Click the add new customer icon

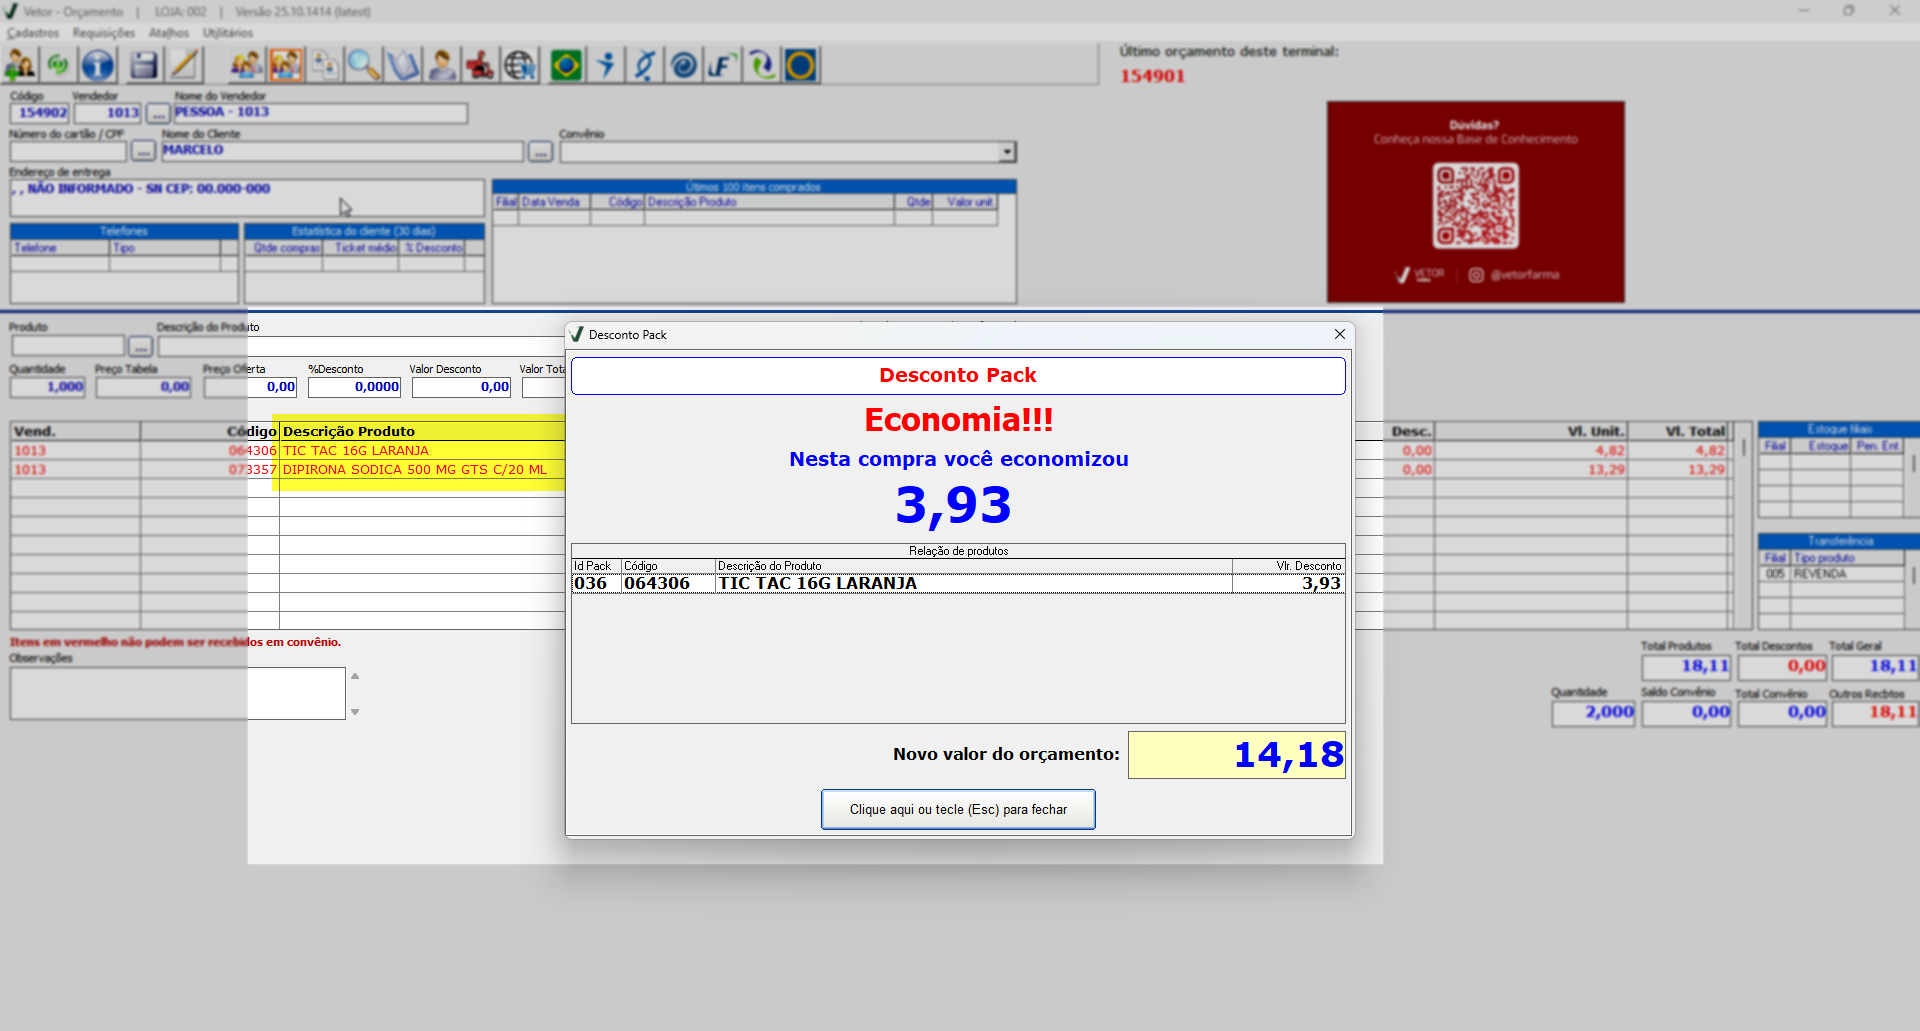20,66
